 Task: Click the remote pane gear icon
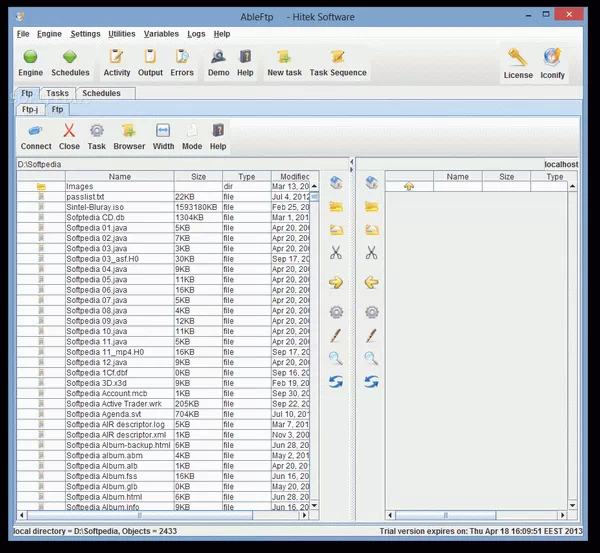(372, 312)
